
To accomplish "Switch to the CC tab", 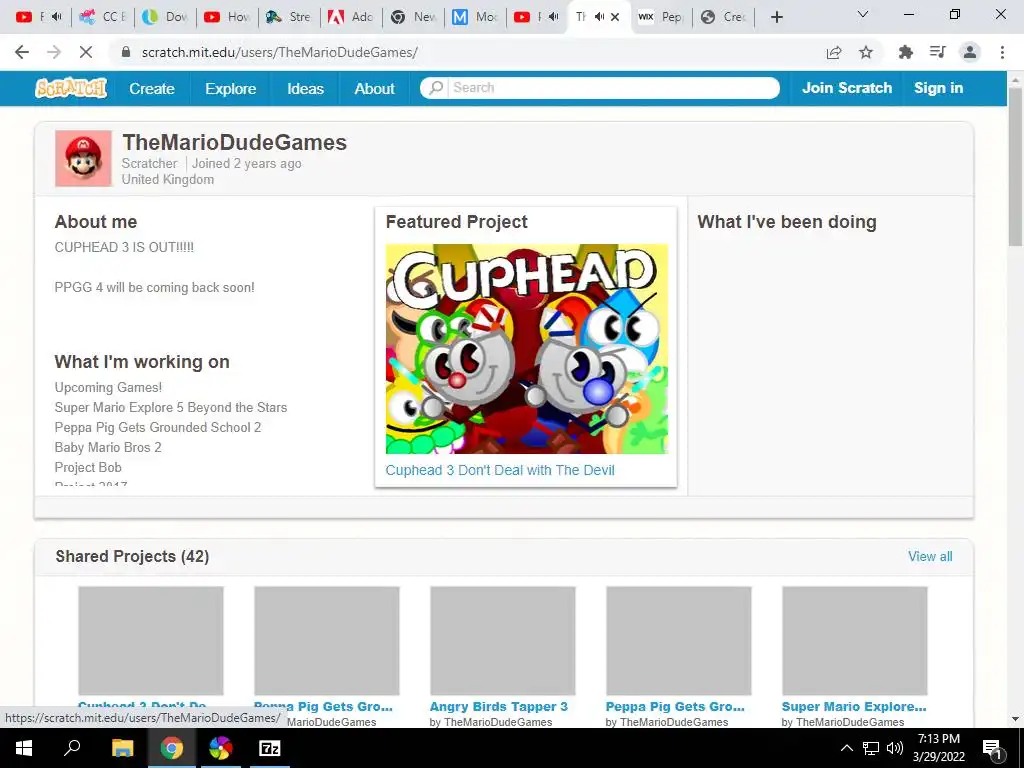I will [103, 17].
